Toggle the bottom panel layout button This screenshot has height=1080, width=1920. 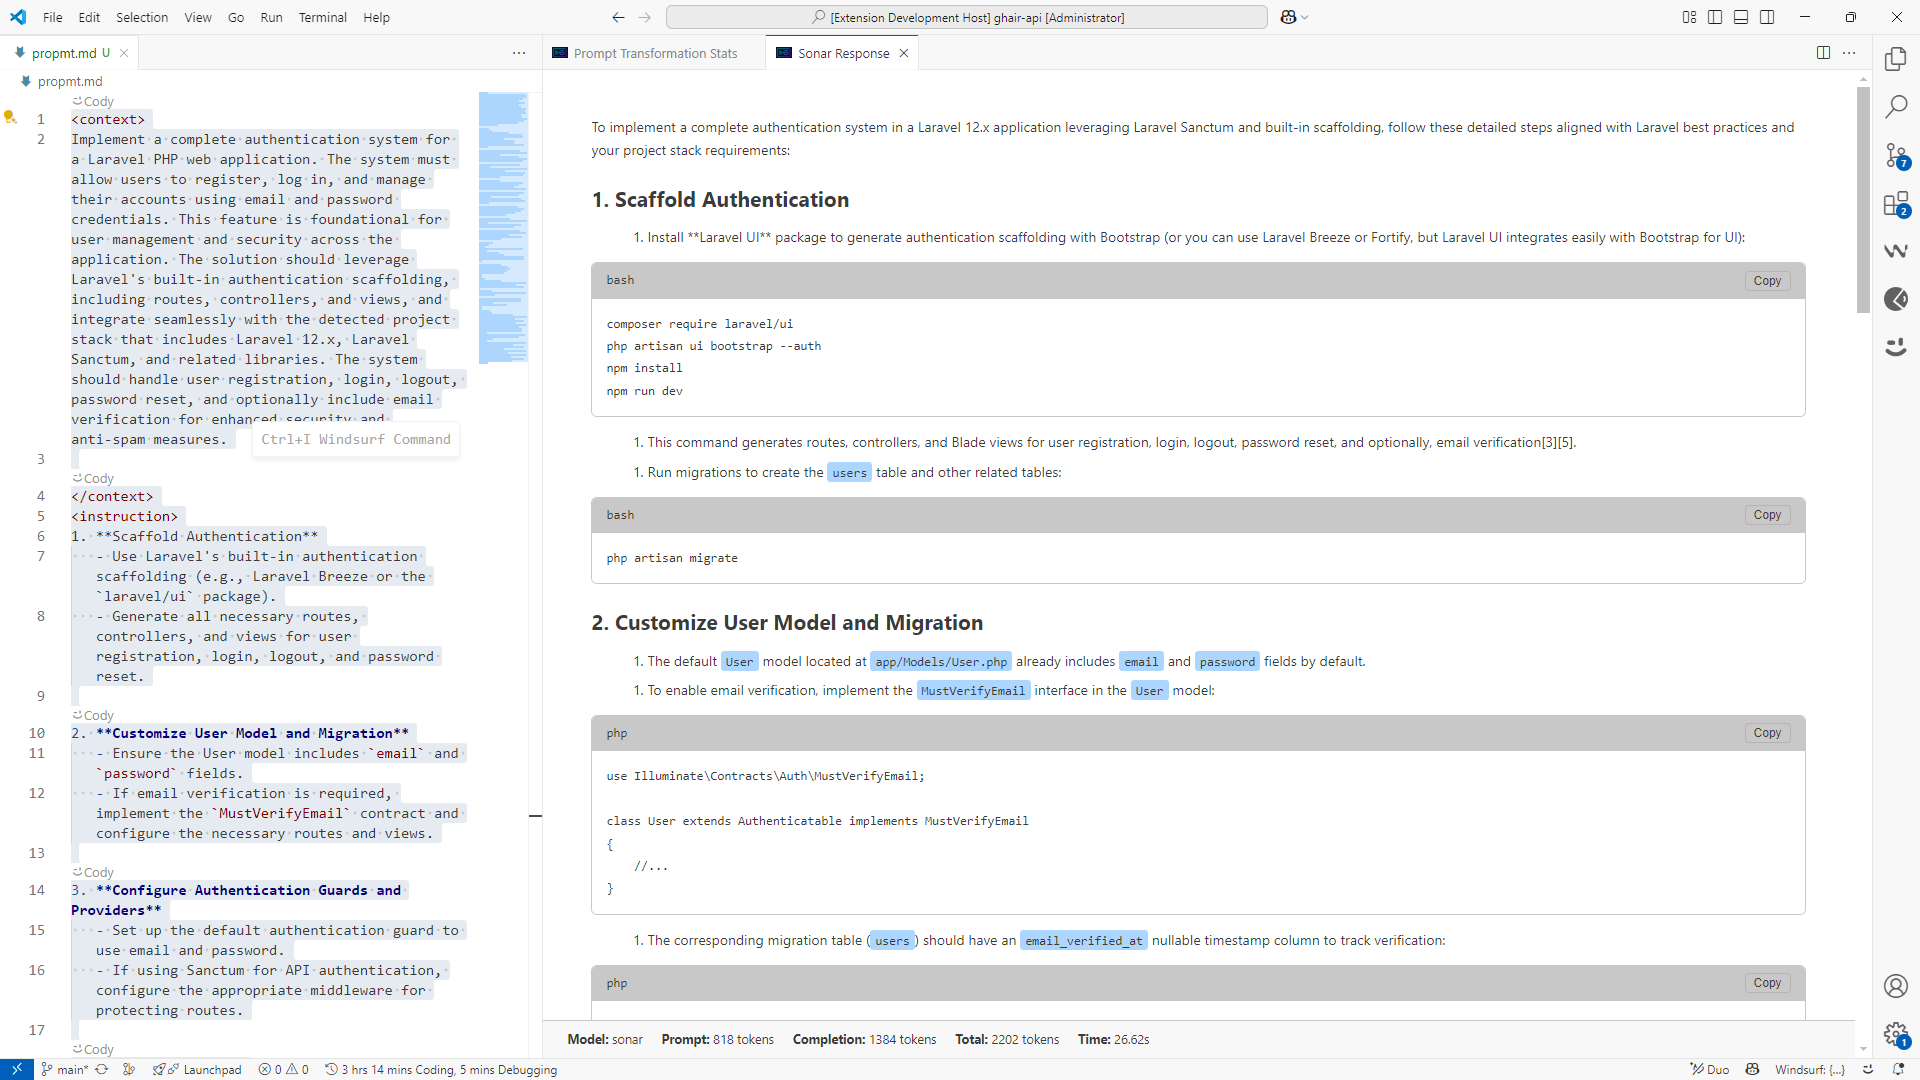pyautogui.click(x=1741, y=17)
